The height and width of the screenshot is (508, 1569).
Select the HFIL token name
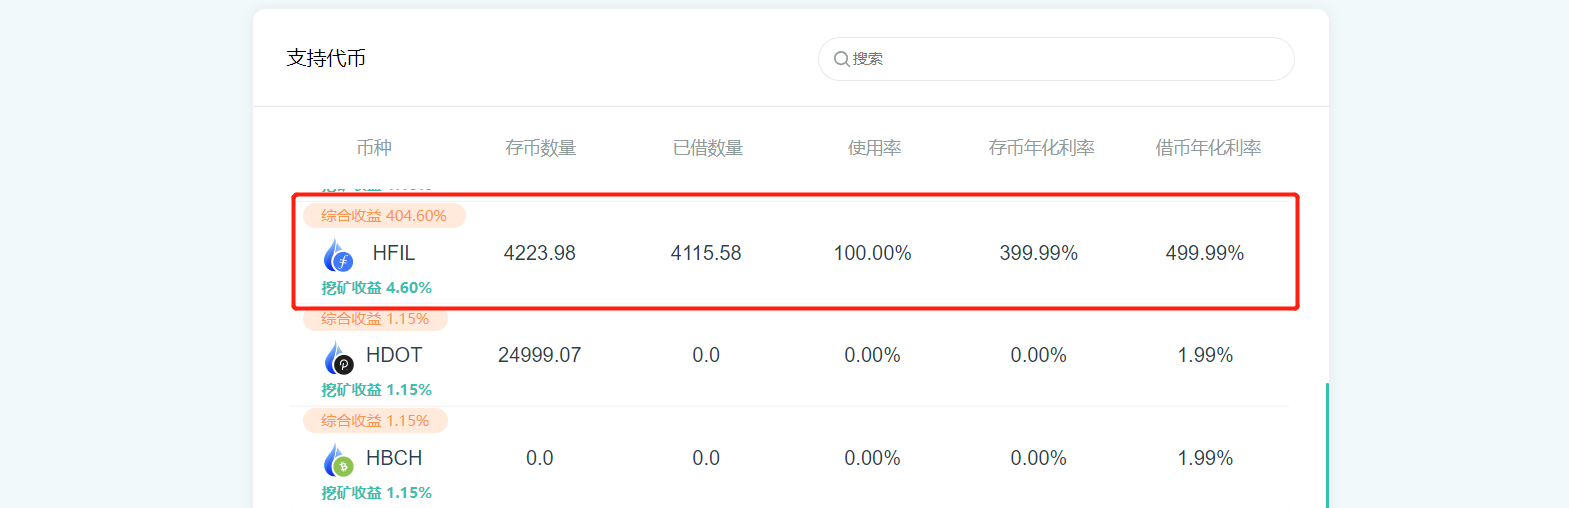pos(393,254)
